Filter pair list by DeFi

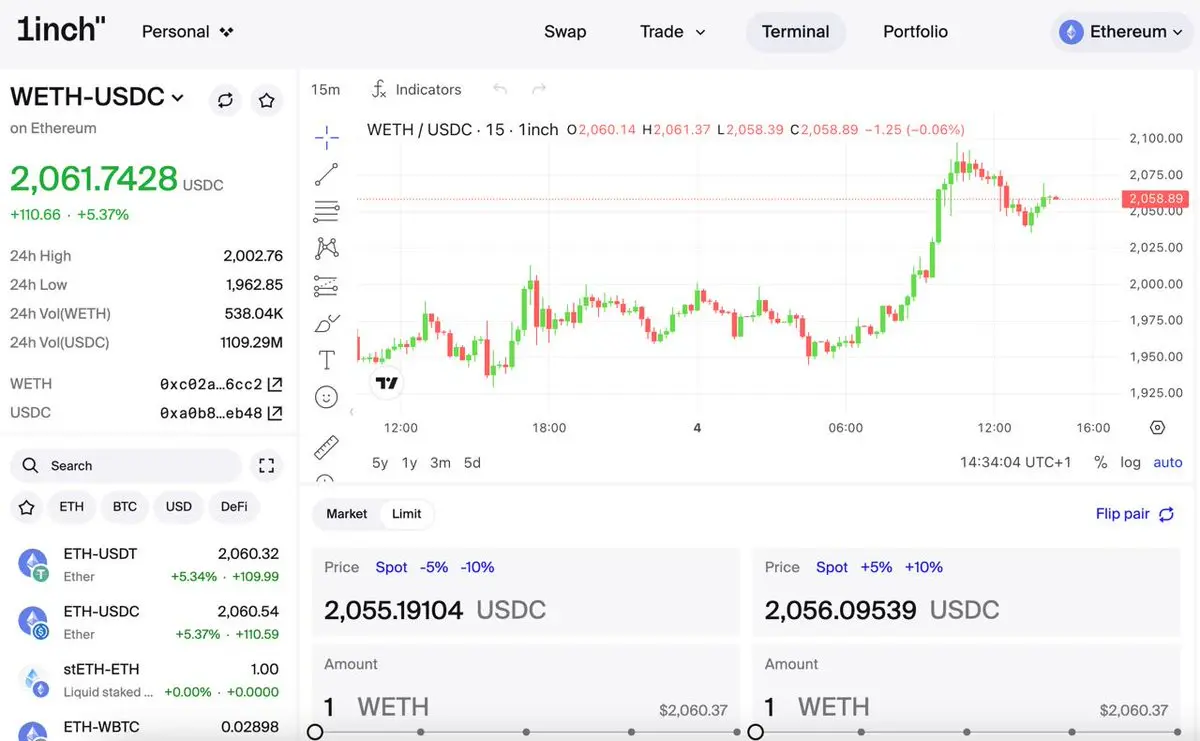[x=234, y=507]
